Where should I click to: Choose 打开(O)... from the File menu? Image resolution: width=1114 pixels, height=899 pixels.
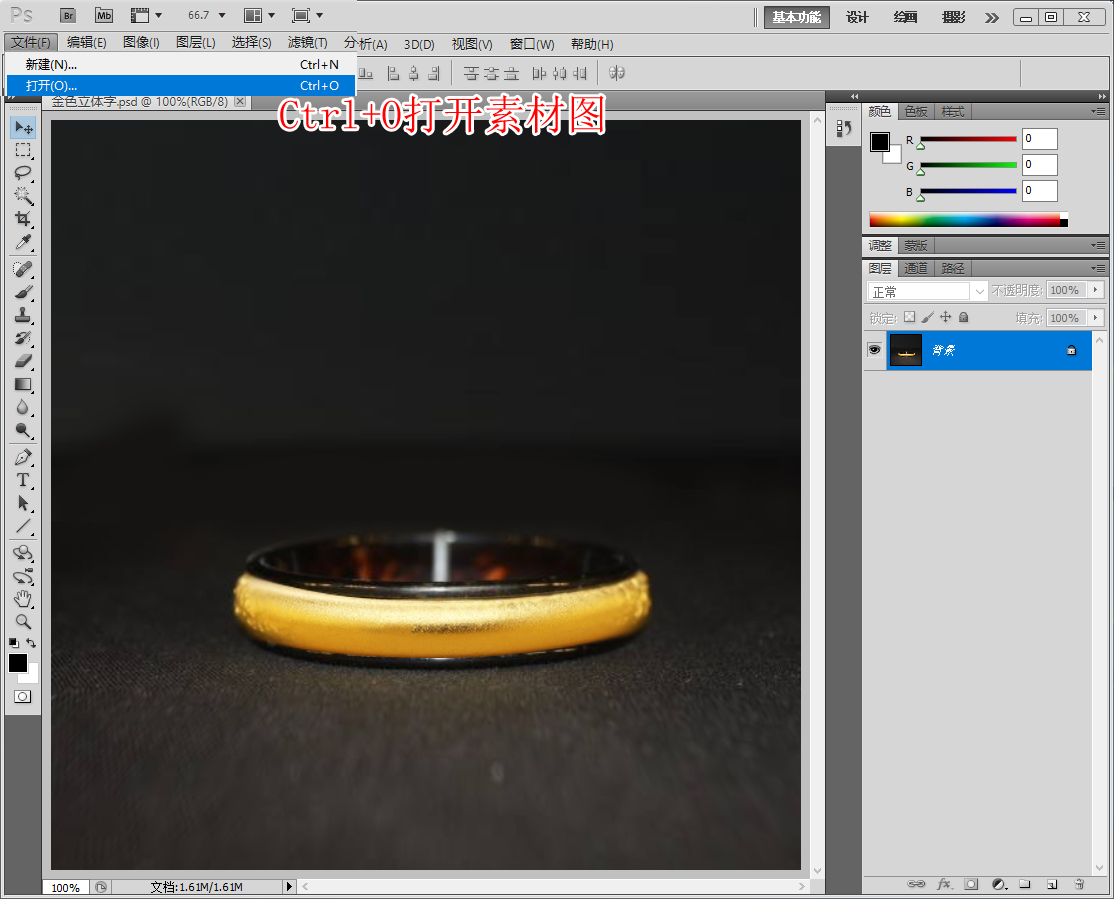[181, 85]
